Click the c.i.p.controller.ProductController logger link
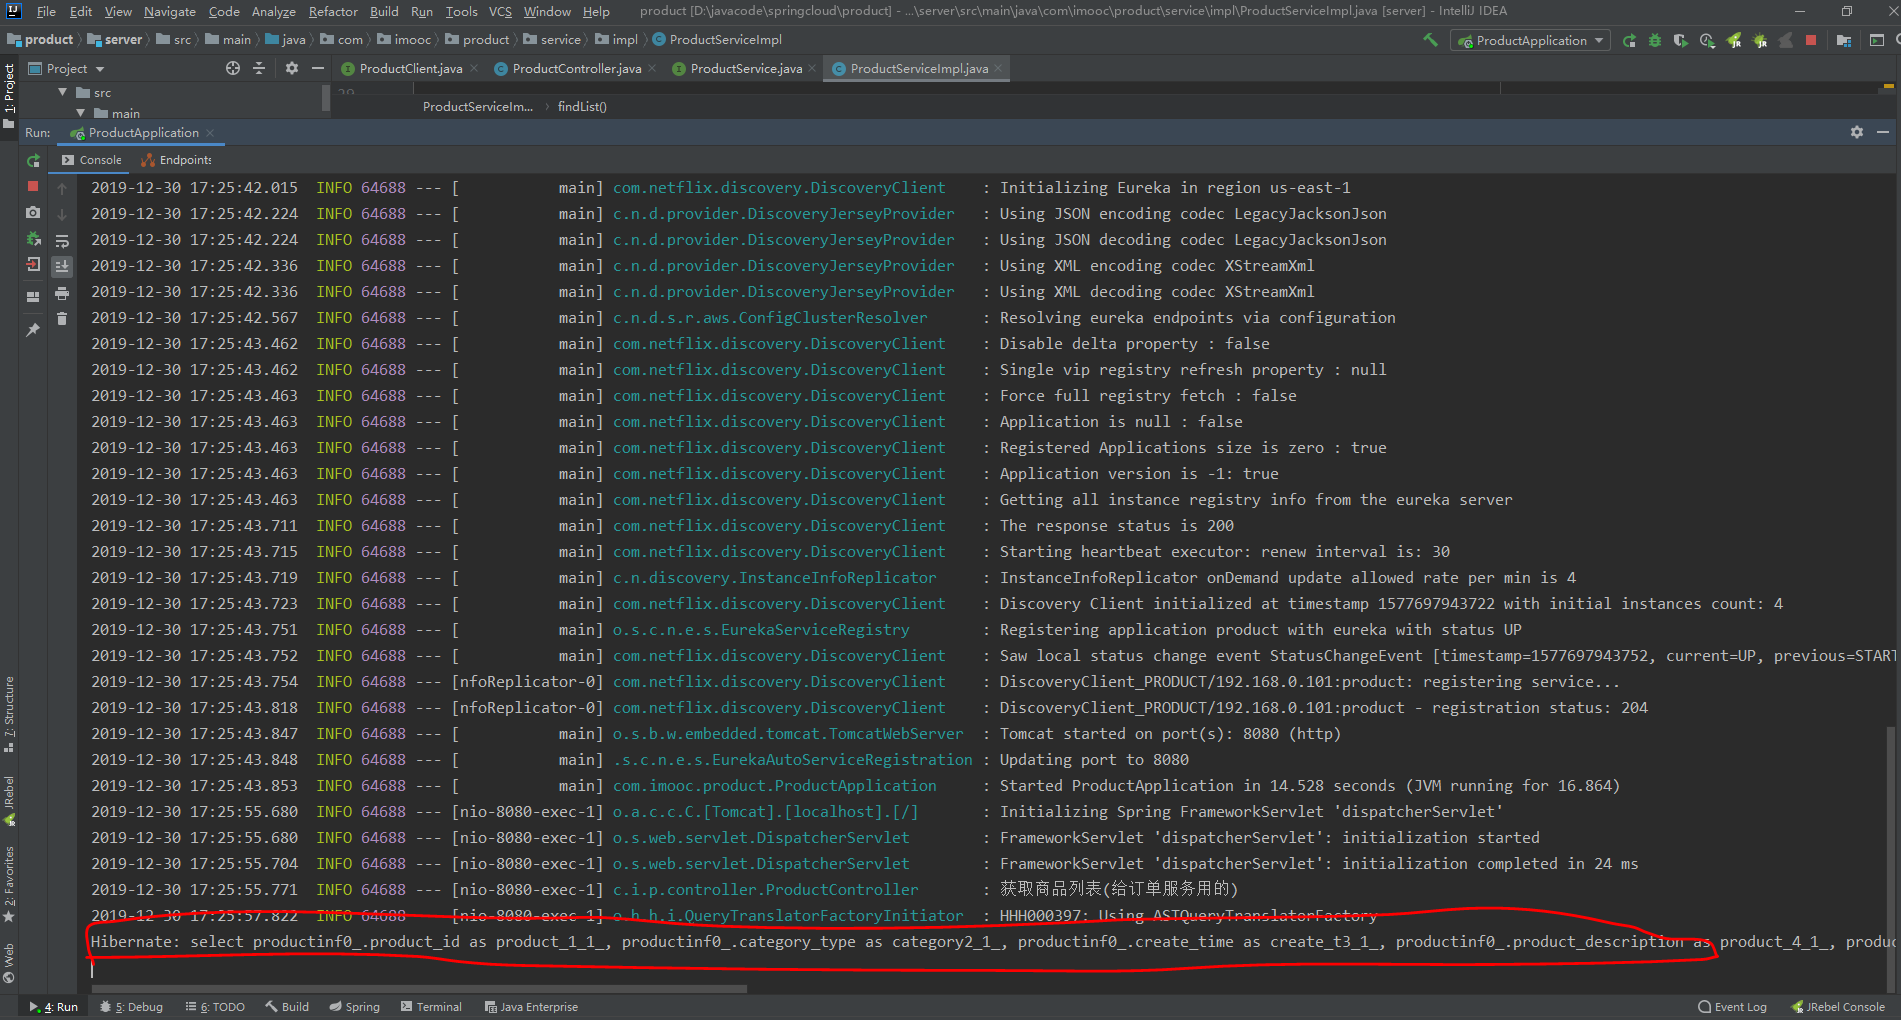Screen dimensions: 1901x1020 (x=765, y=890)
